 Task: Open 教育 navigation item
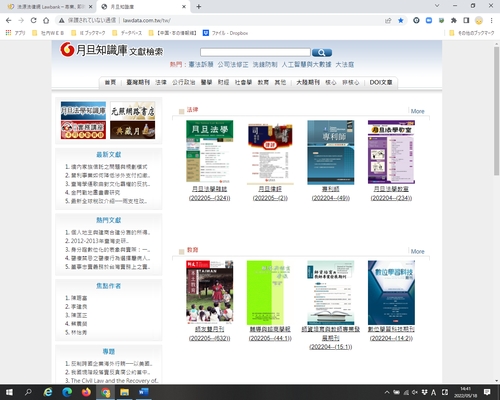tap(263, 82)
